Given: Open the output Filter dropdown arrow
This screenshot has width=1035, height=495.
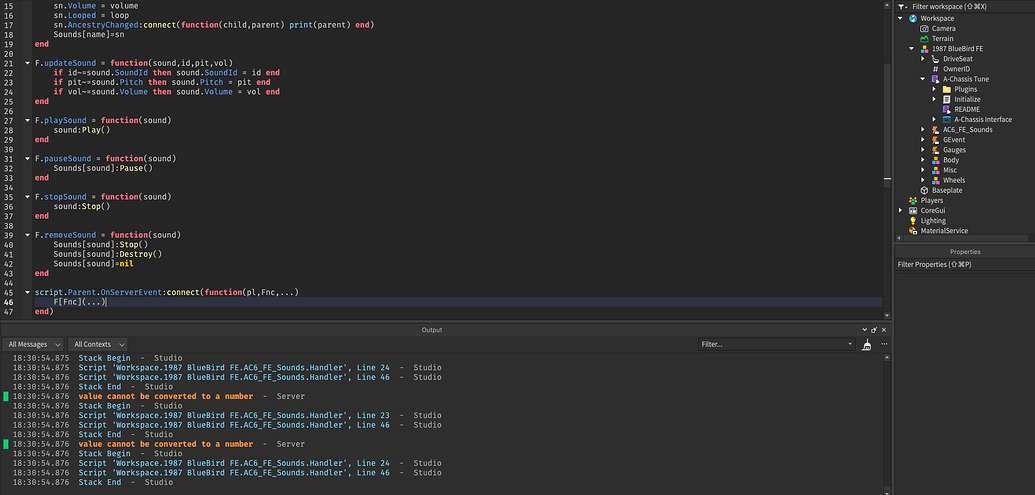Looking at the screenshot, I should pyautogui.click(x=850, y=345).
